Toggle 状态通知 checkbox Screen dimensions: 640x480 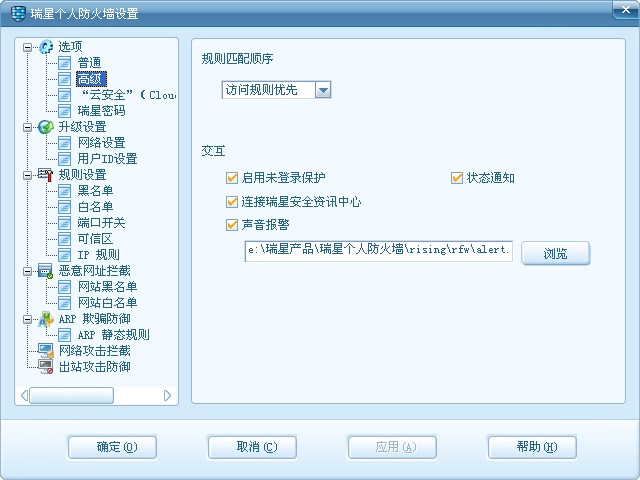click(457, 178)
